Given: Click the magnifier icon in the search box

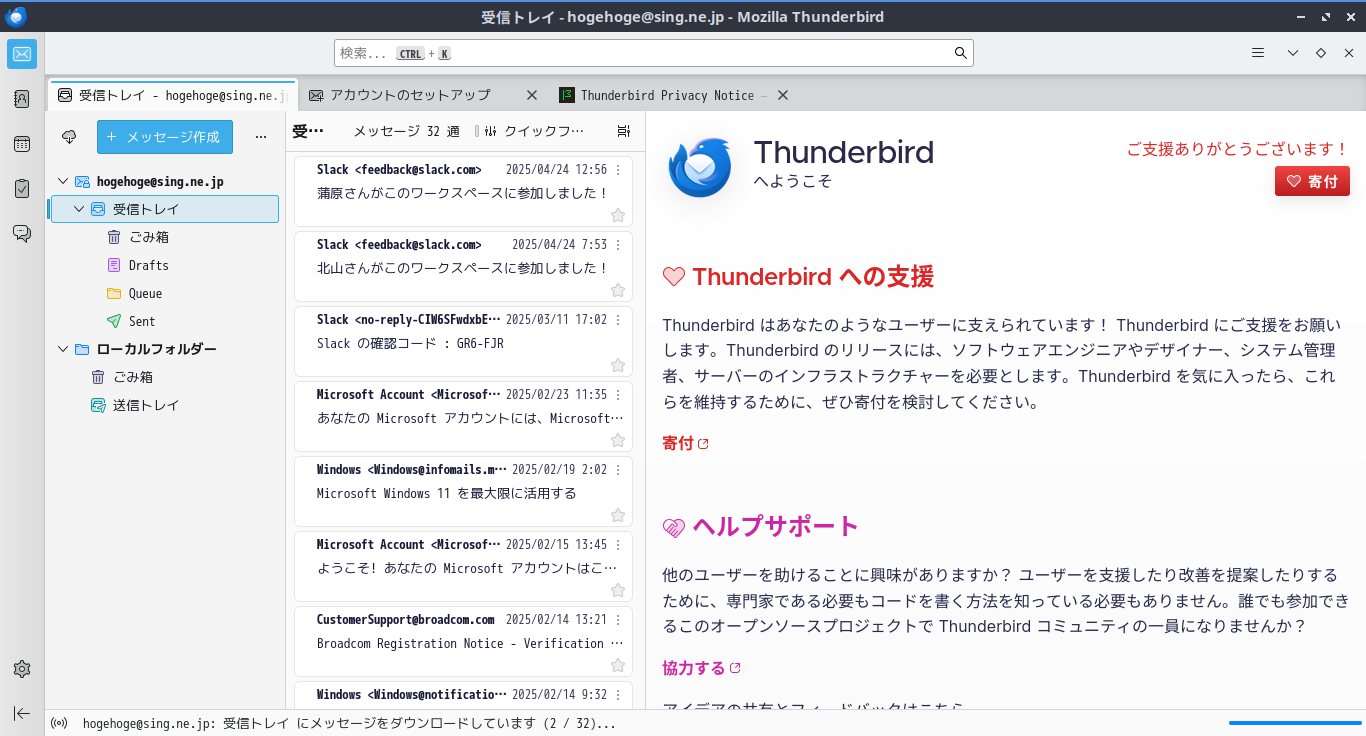Looking at the screenshot, I should (960, 53).
